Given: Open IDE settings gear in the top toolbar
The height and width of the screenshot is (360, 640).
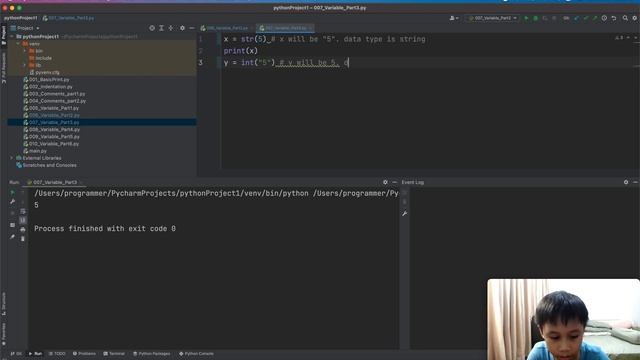Looking at the screenshot, I should [x=635, y=18].
